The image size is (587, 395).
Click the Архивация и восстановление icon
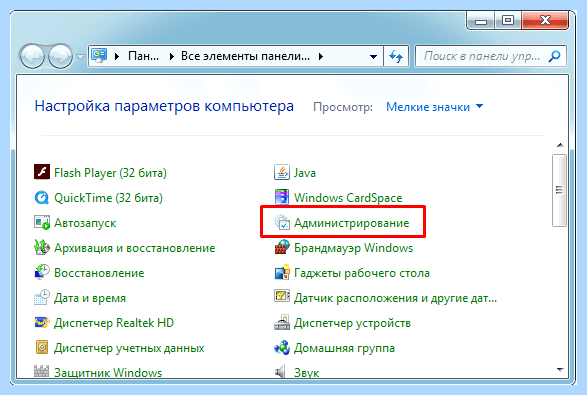[42, 247]
